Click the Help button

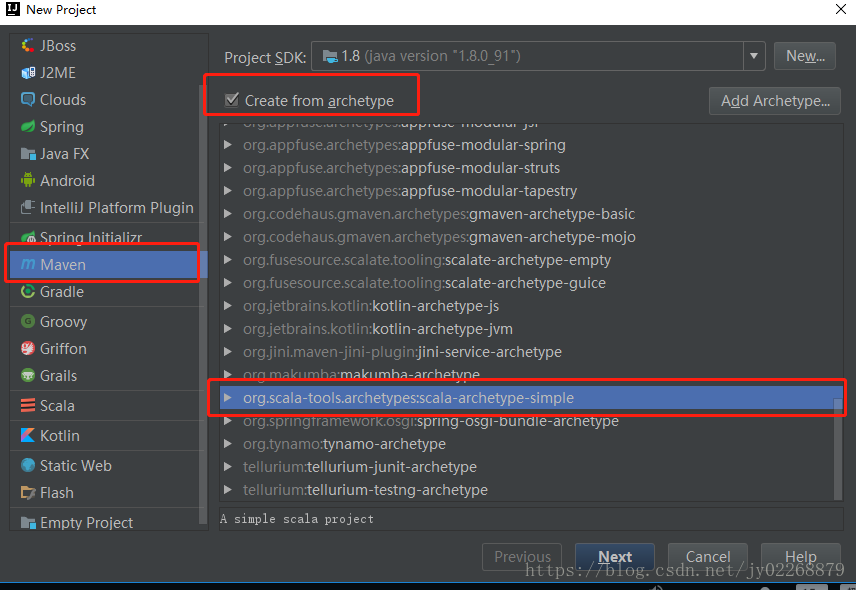click(x=800, y=557)
